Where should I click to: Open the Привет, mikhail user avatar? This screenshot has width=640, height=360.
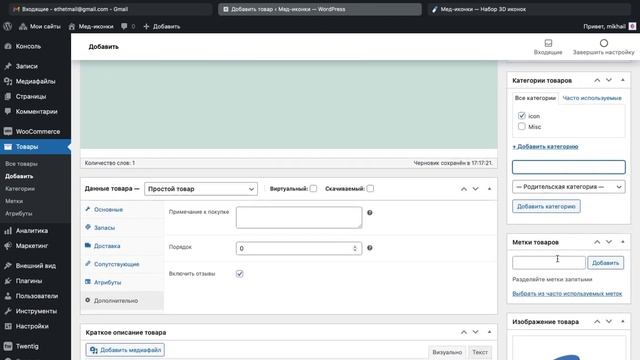(632, 27)
